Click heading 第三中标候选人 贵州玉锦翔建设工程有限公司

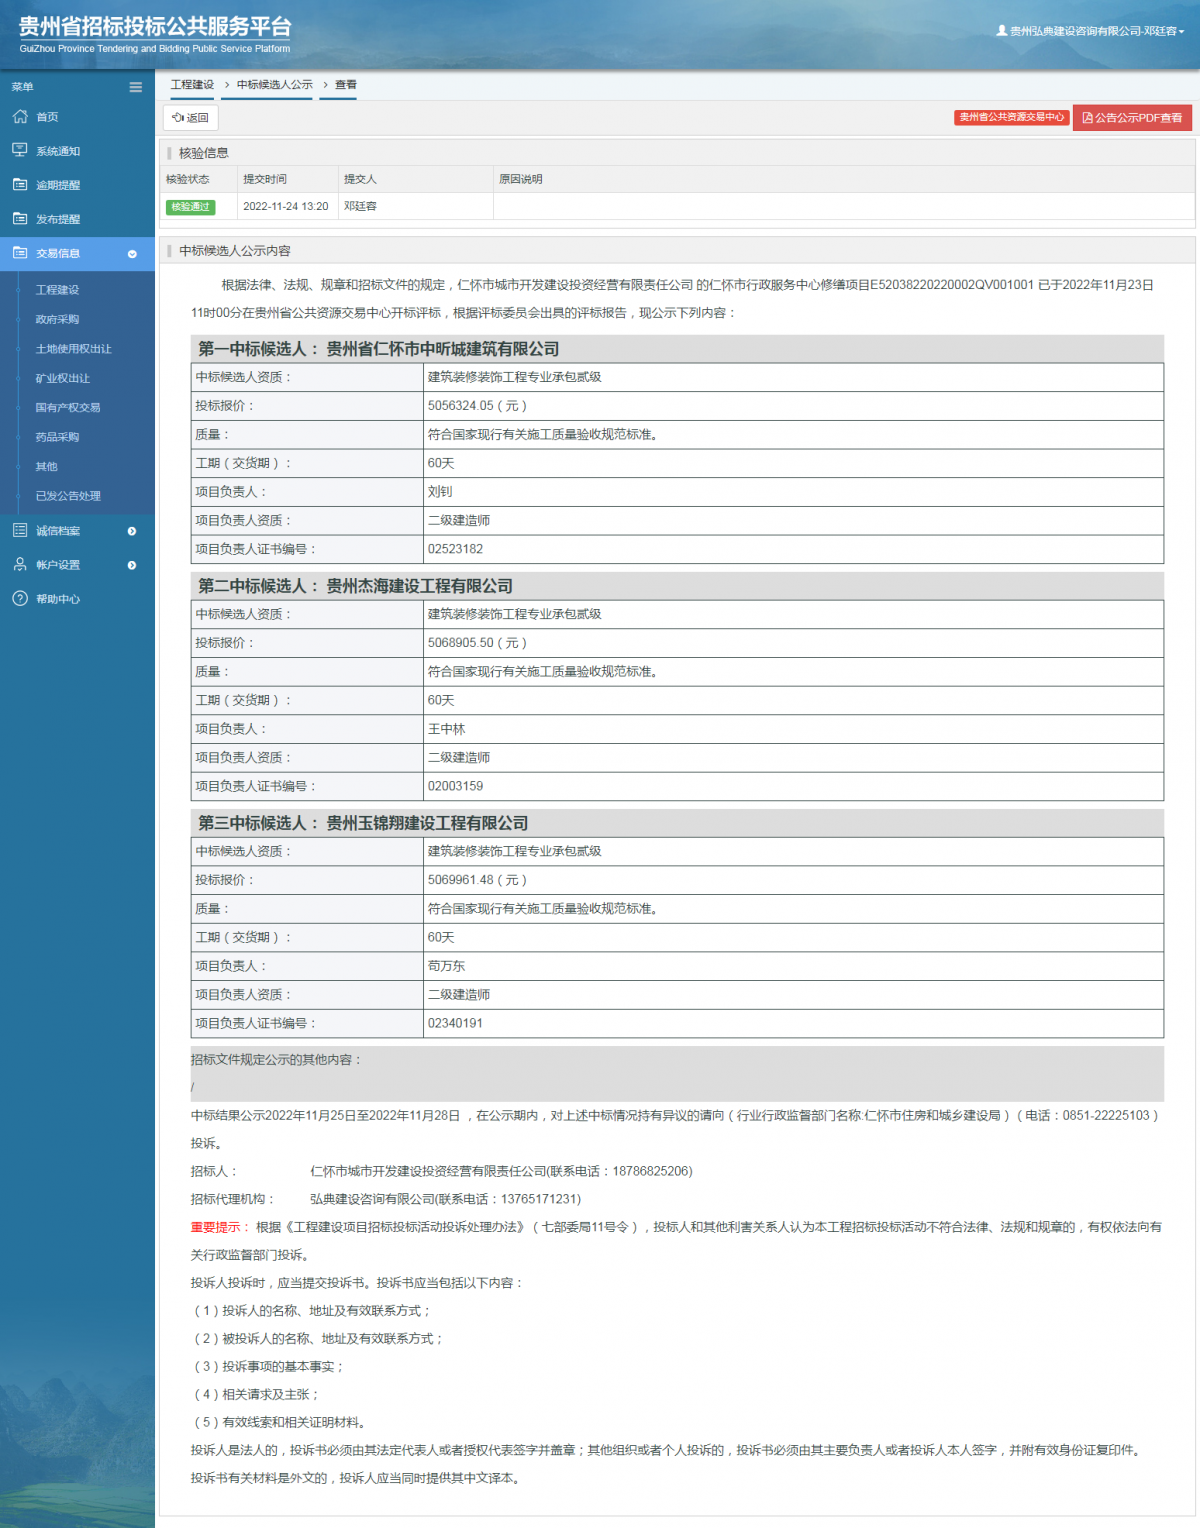pos(363,823)
